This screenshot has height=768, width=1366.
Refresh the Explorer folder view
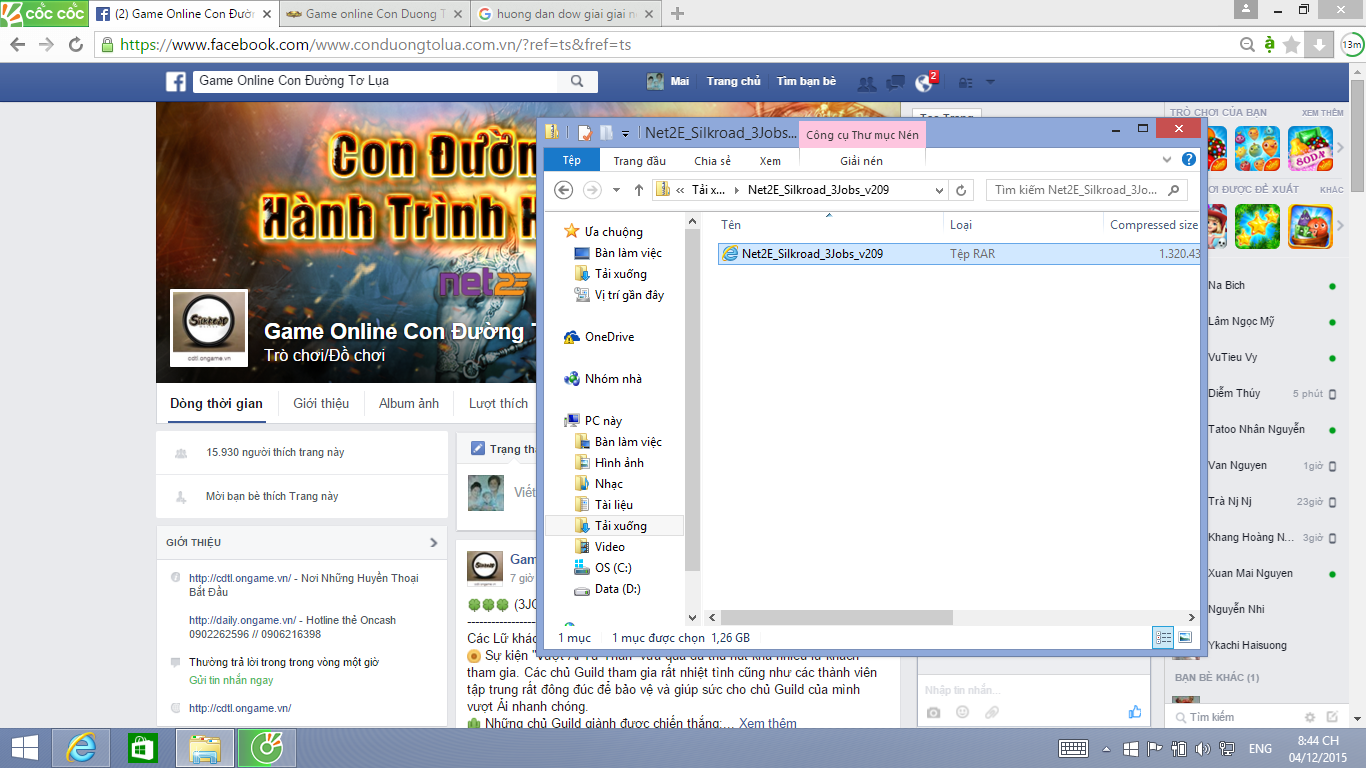tap(961, 190)
